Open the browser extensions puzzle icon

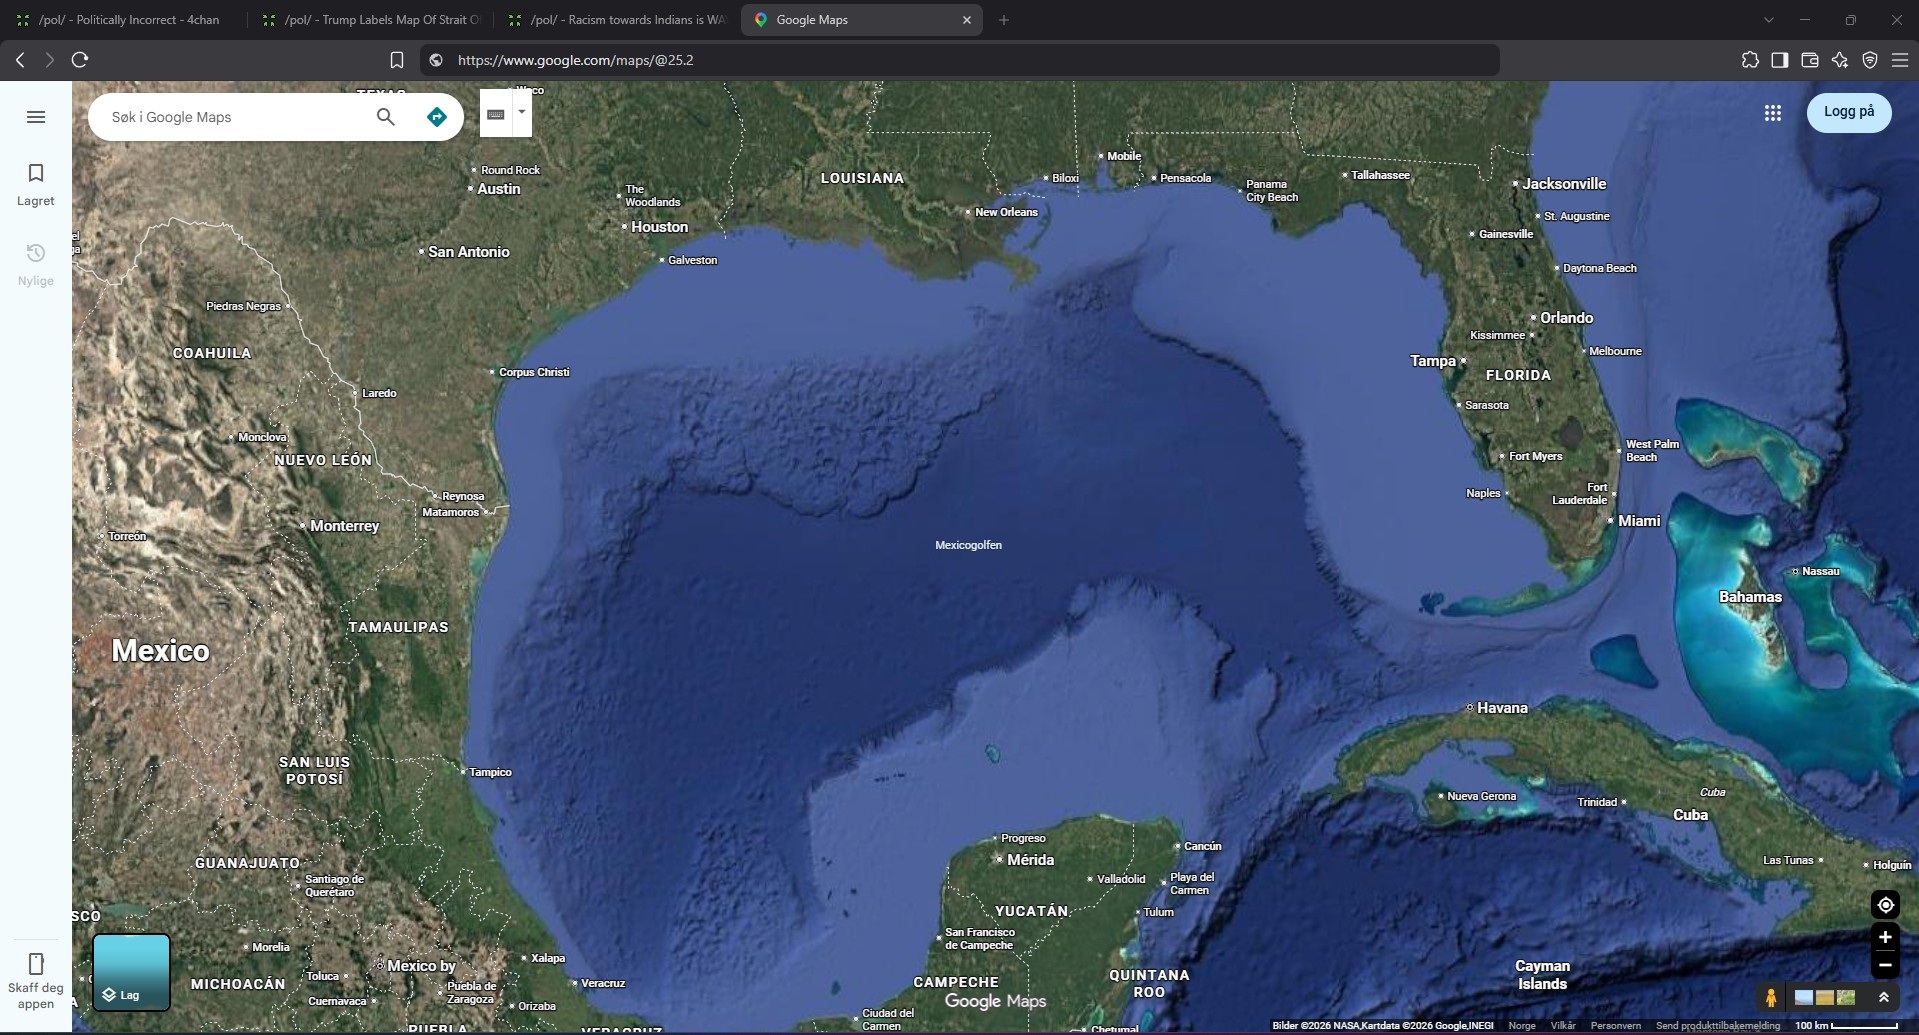pyautogui.click(x=1750, y=60)
